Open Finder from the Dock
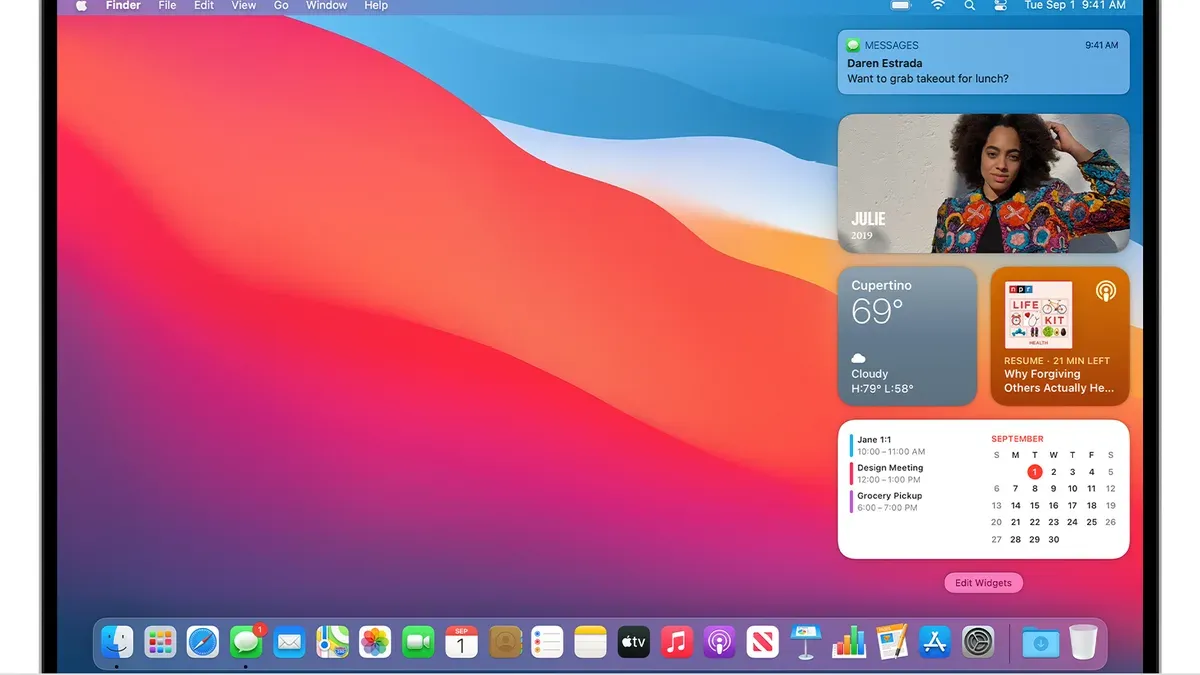This screenshot has width=1200, height=675. [x=117, y=642]
